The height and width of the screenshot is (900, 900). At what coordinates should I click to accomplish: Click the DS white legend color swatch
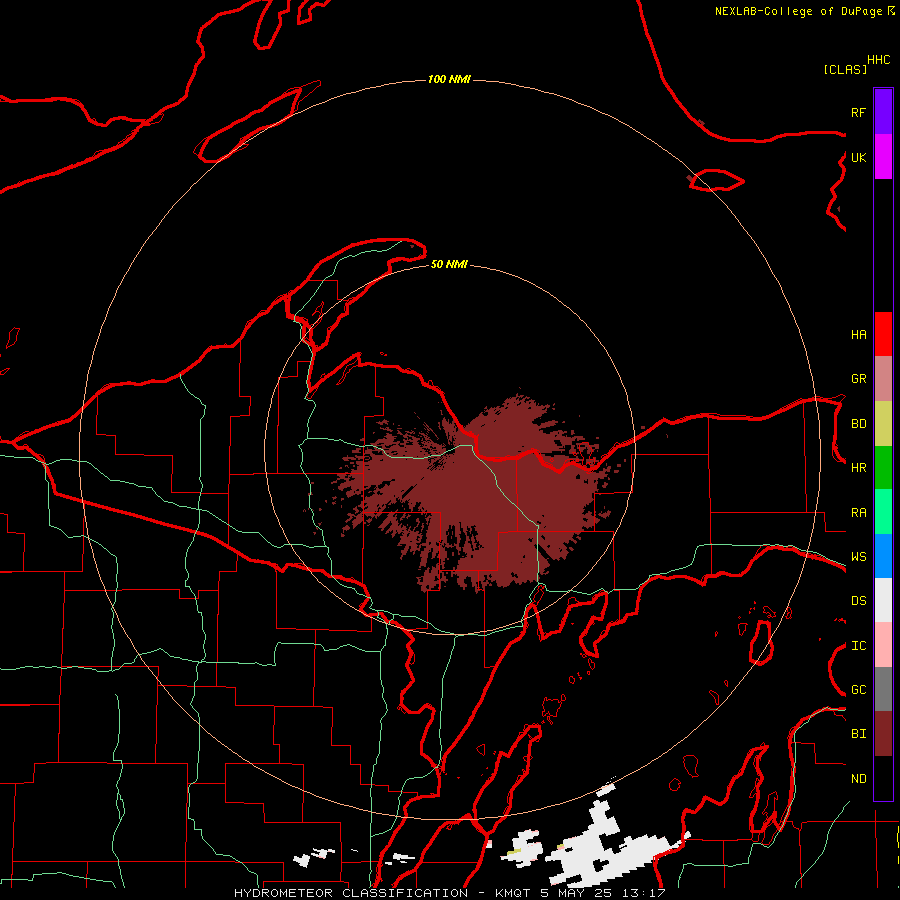pos(883,600)
